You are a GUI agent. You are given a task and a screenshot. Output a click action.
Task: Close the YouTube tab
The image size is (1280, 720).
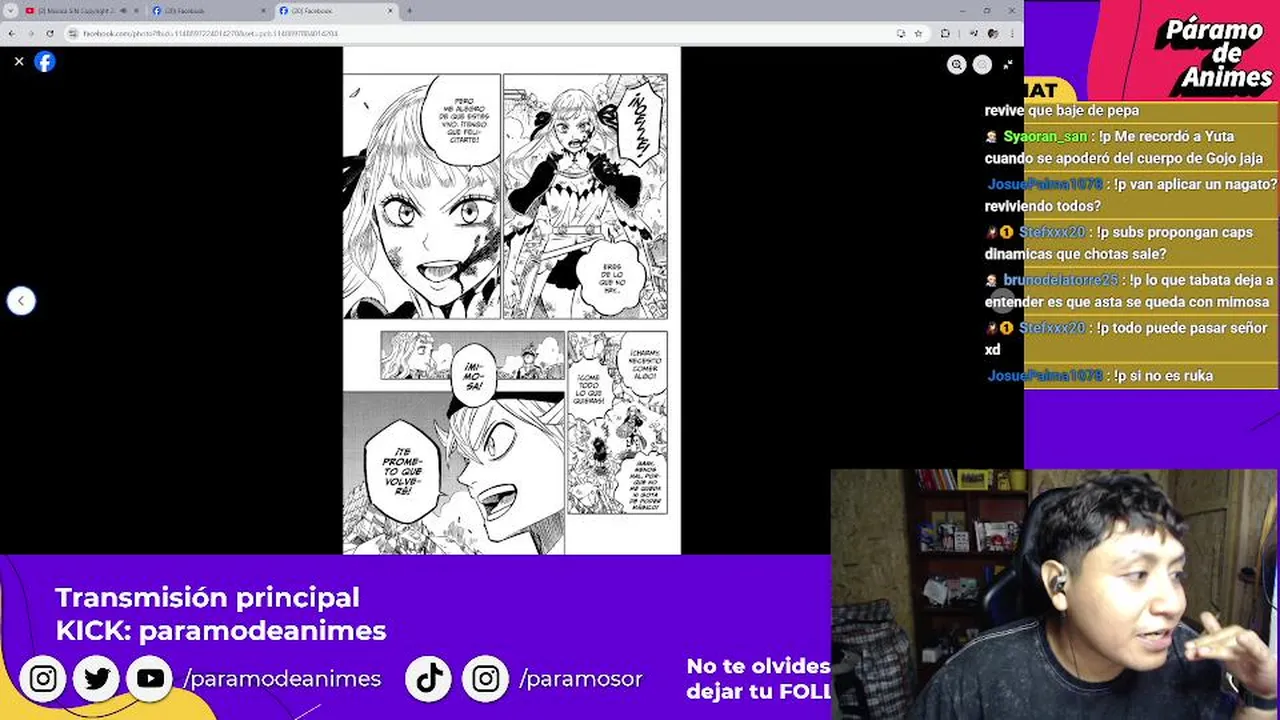(136, 10)
